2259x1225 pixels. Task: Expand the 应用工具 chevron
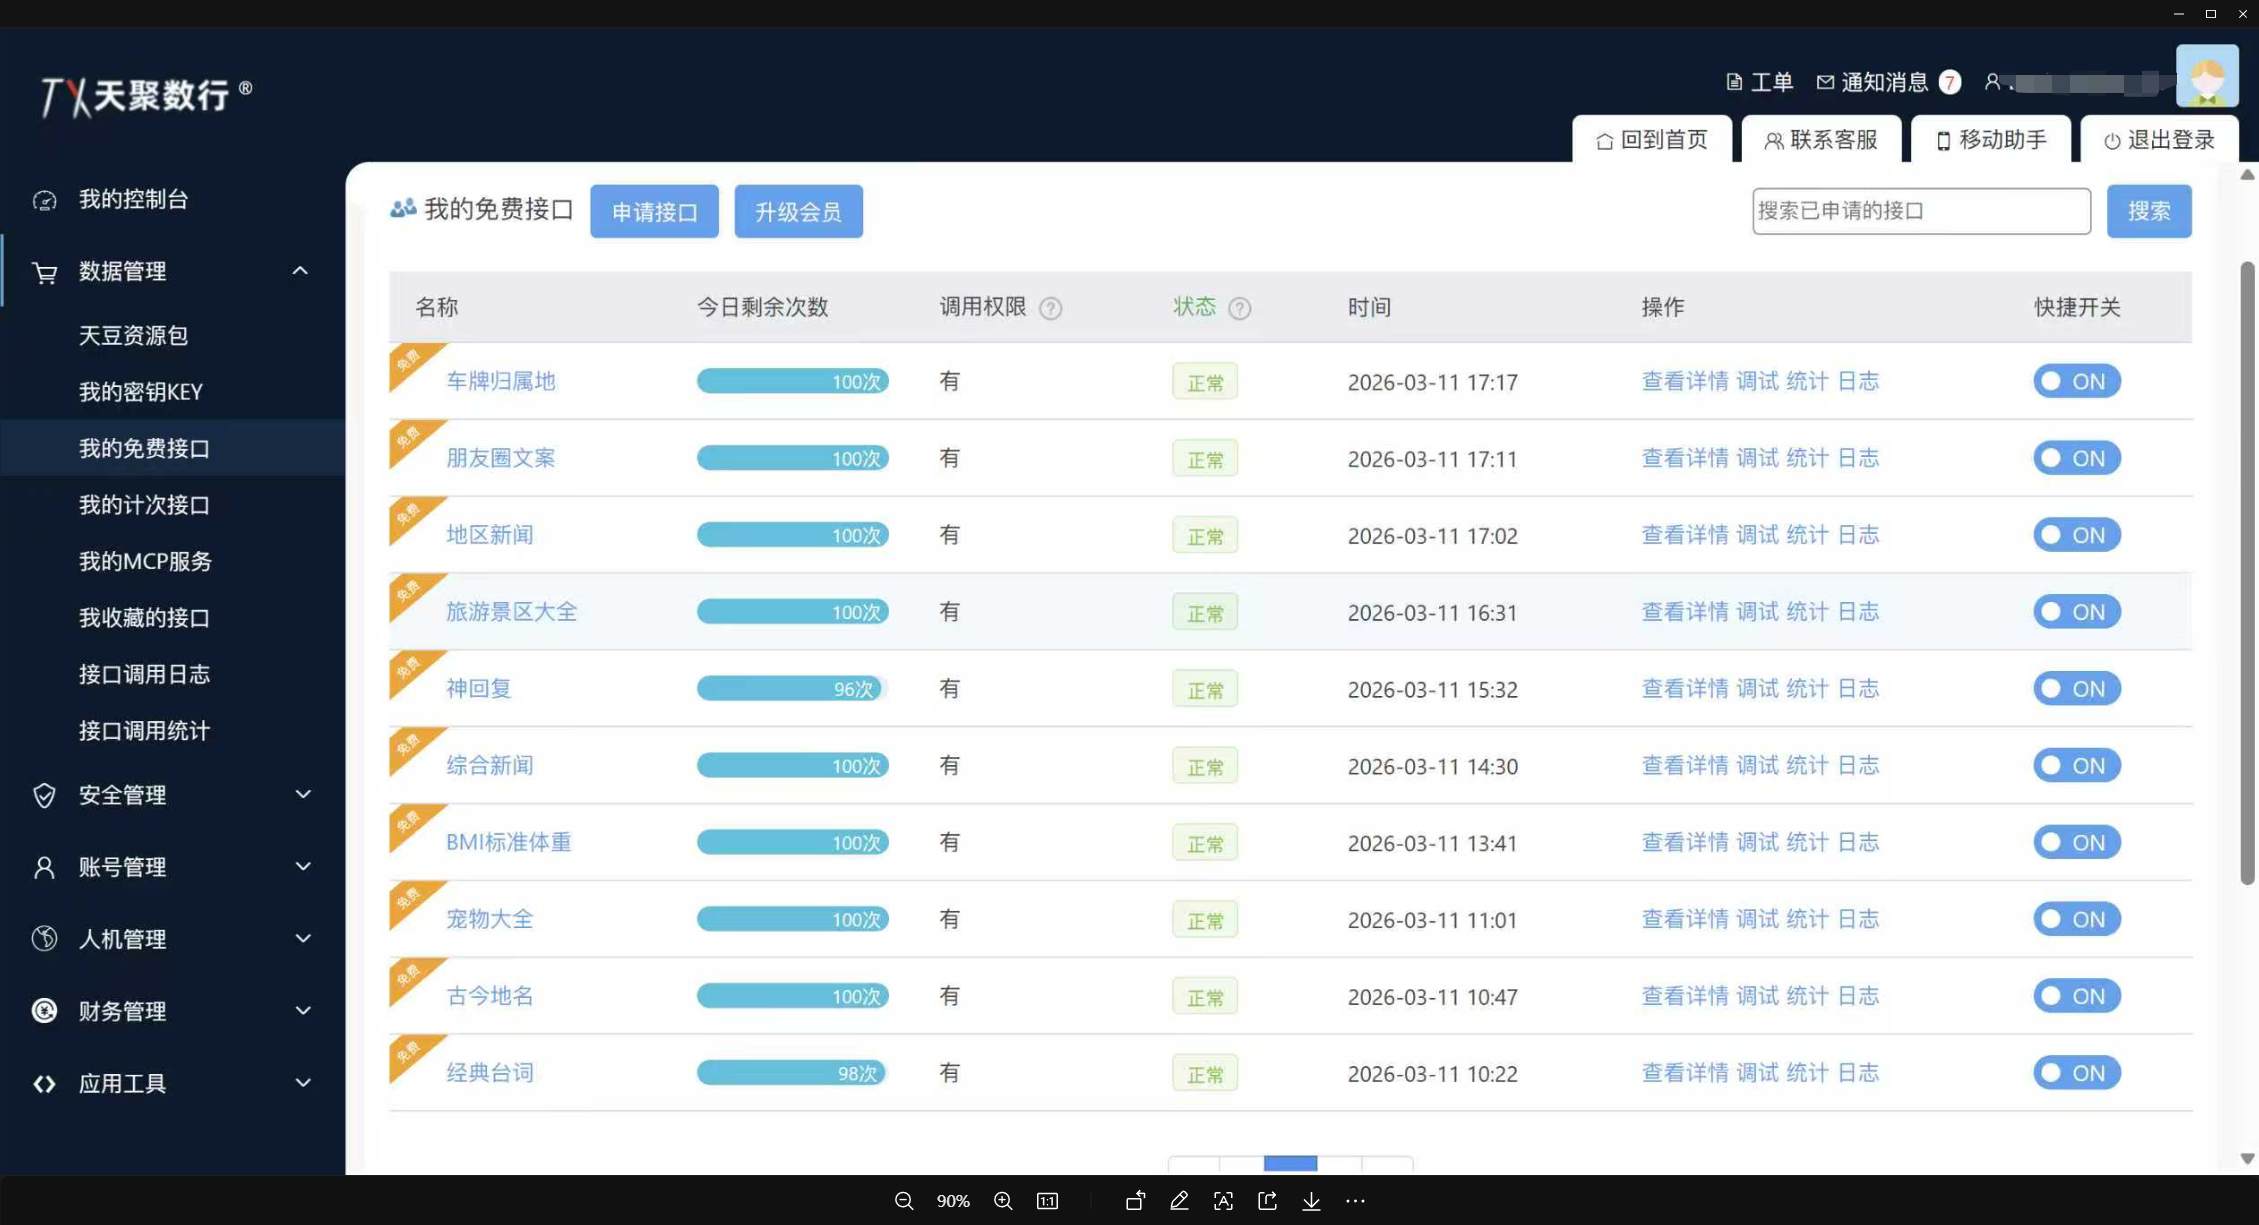click(x=303, y=1082)
